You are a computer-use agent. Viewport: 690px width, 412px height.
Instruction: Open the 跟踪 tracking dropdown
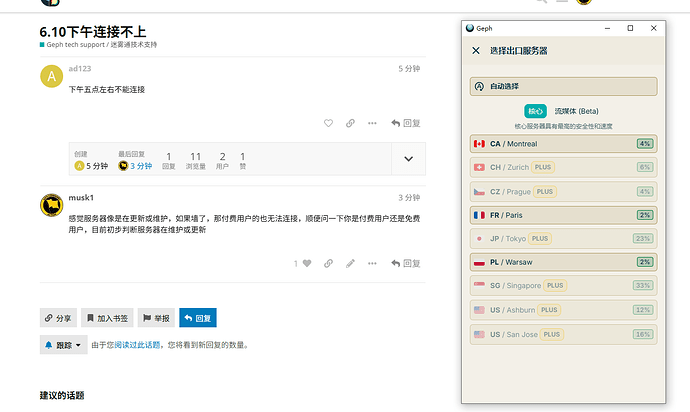[63, 345]
